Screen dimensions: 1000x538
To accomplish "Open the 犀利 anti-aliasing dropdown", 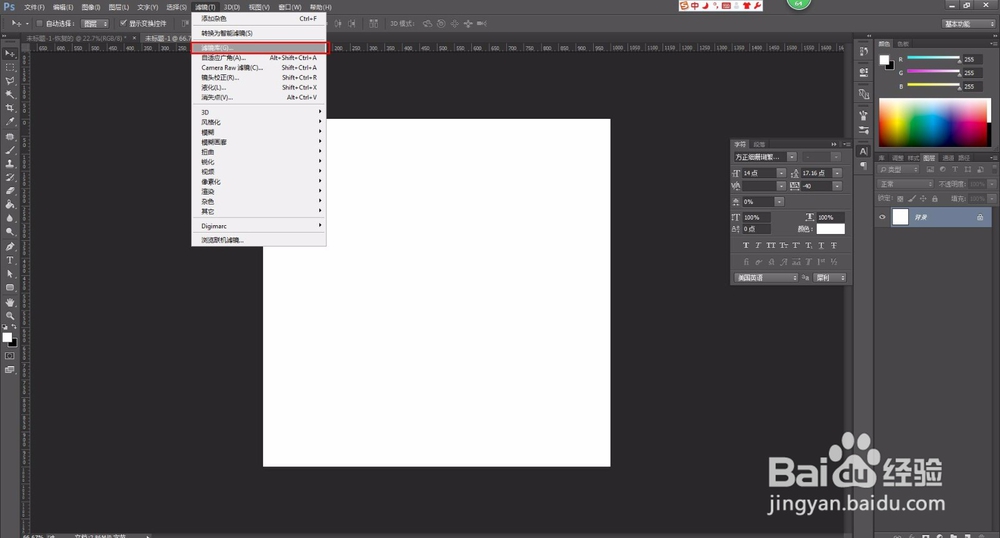I will 830,278.
